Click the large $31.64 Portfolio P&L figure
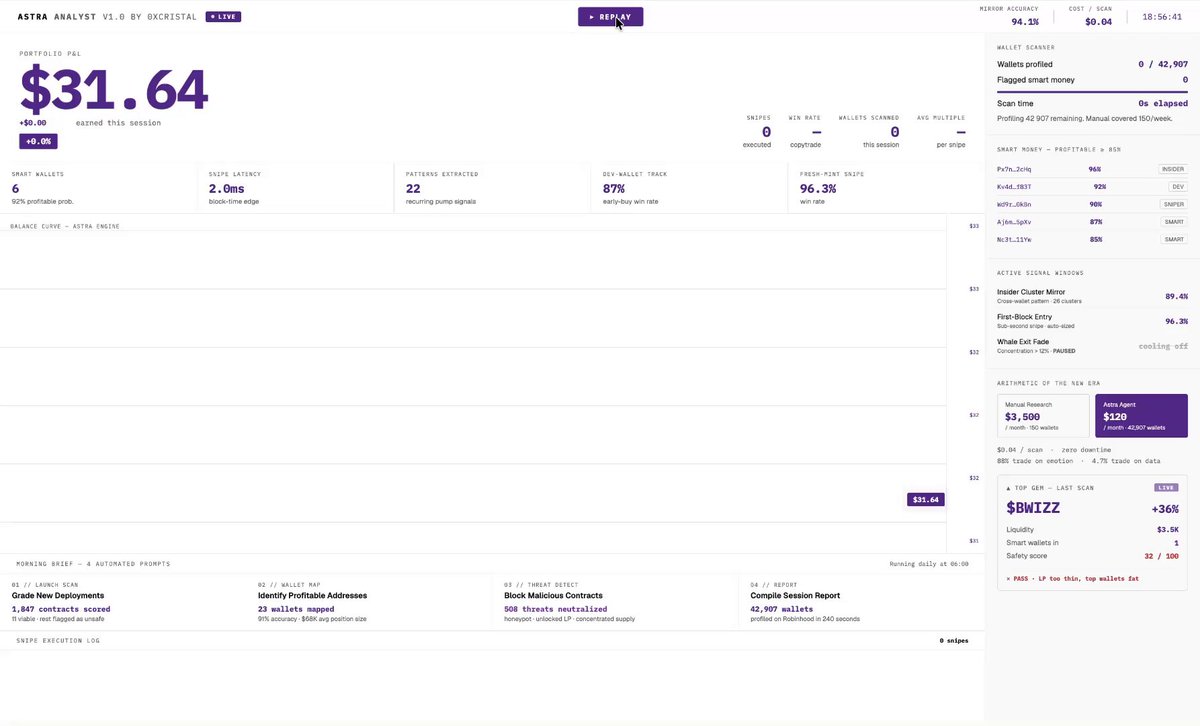This screenshot has width=1200, height=726. pos(114,89)
